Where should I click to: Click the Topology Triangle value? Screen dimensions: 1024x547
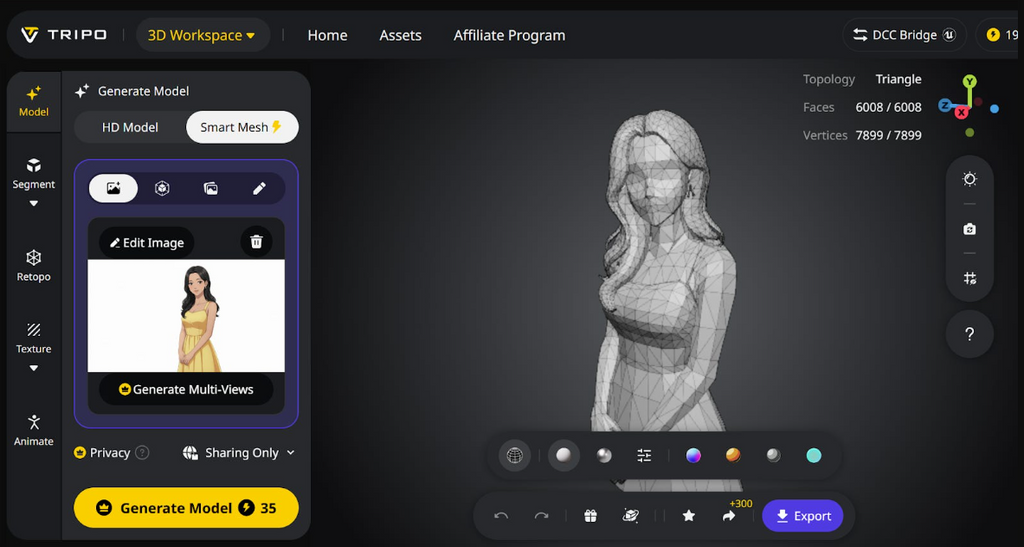coord(898,79)
